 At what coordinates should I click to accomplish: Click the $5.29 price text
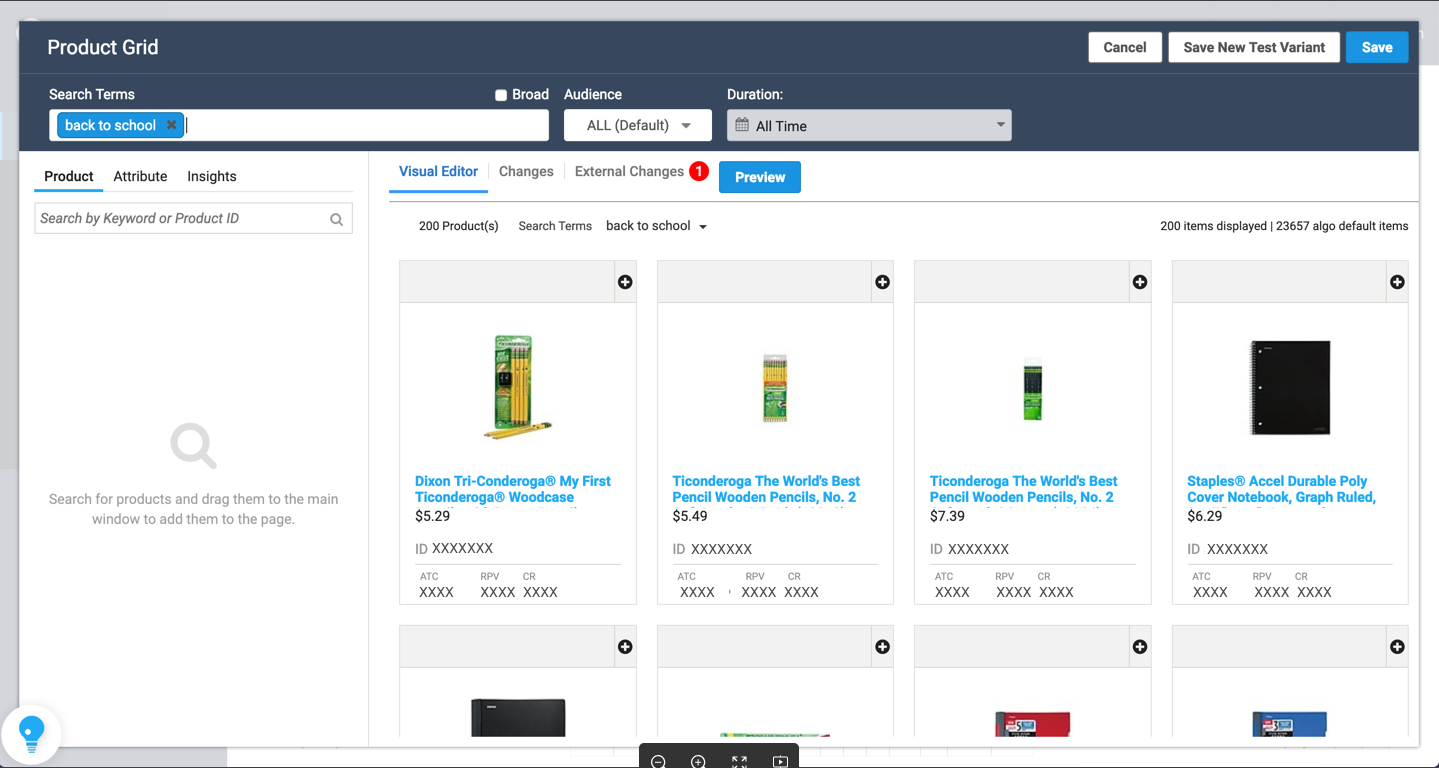(432, 516)
